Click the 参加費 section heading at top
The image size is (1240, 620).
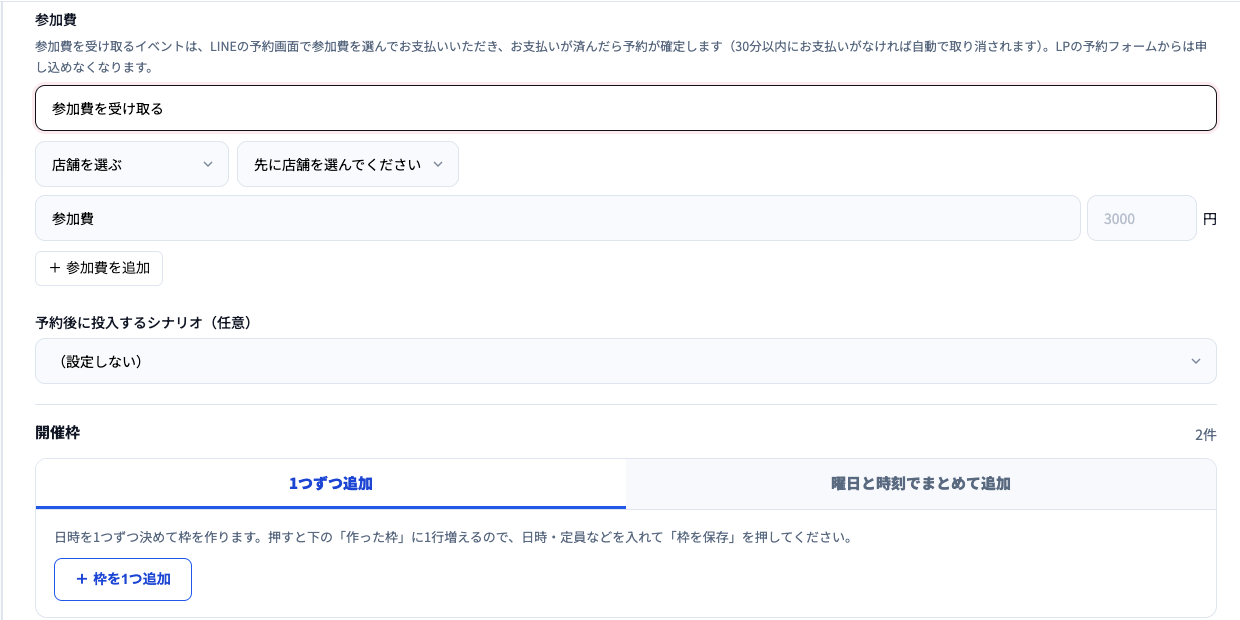[x=58, y=19]
